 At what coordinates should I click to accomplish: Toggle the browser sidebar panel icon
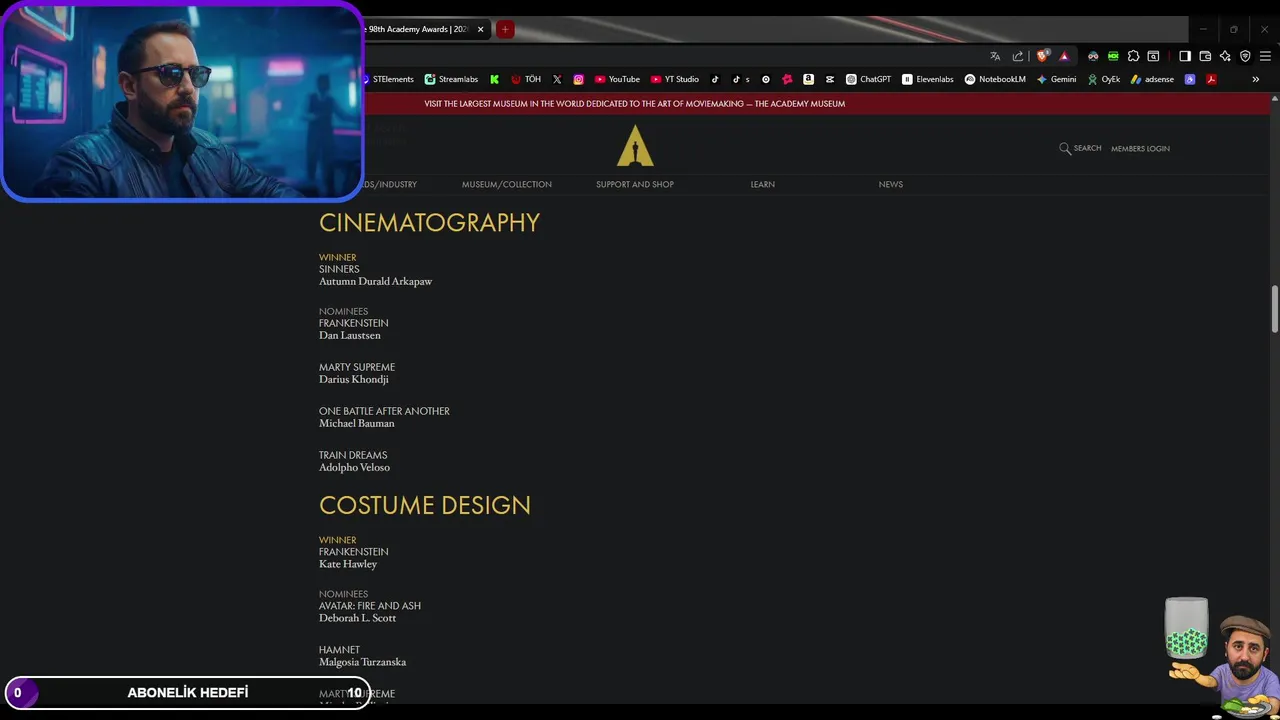tap(1185, 56)
